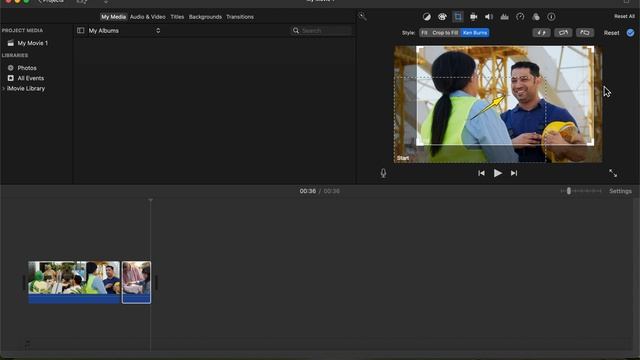Rotate the clip clockwise

585,33
